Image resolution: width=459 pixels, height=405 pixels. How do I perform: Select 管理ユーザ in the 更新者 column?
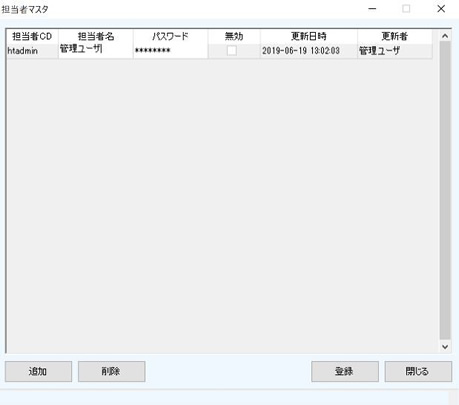[x=395, y=51]
